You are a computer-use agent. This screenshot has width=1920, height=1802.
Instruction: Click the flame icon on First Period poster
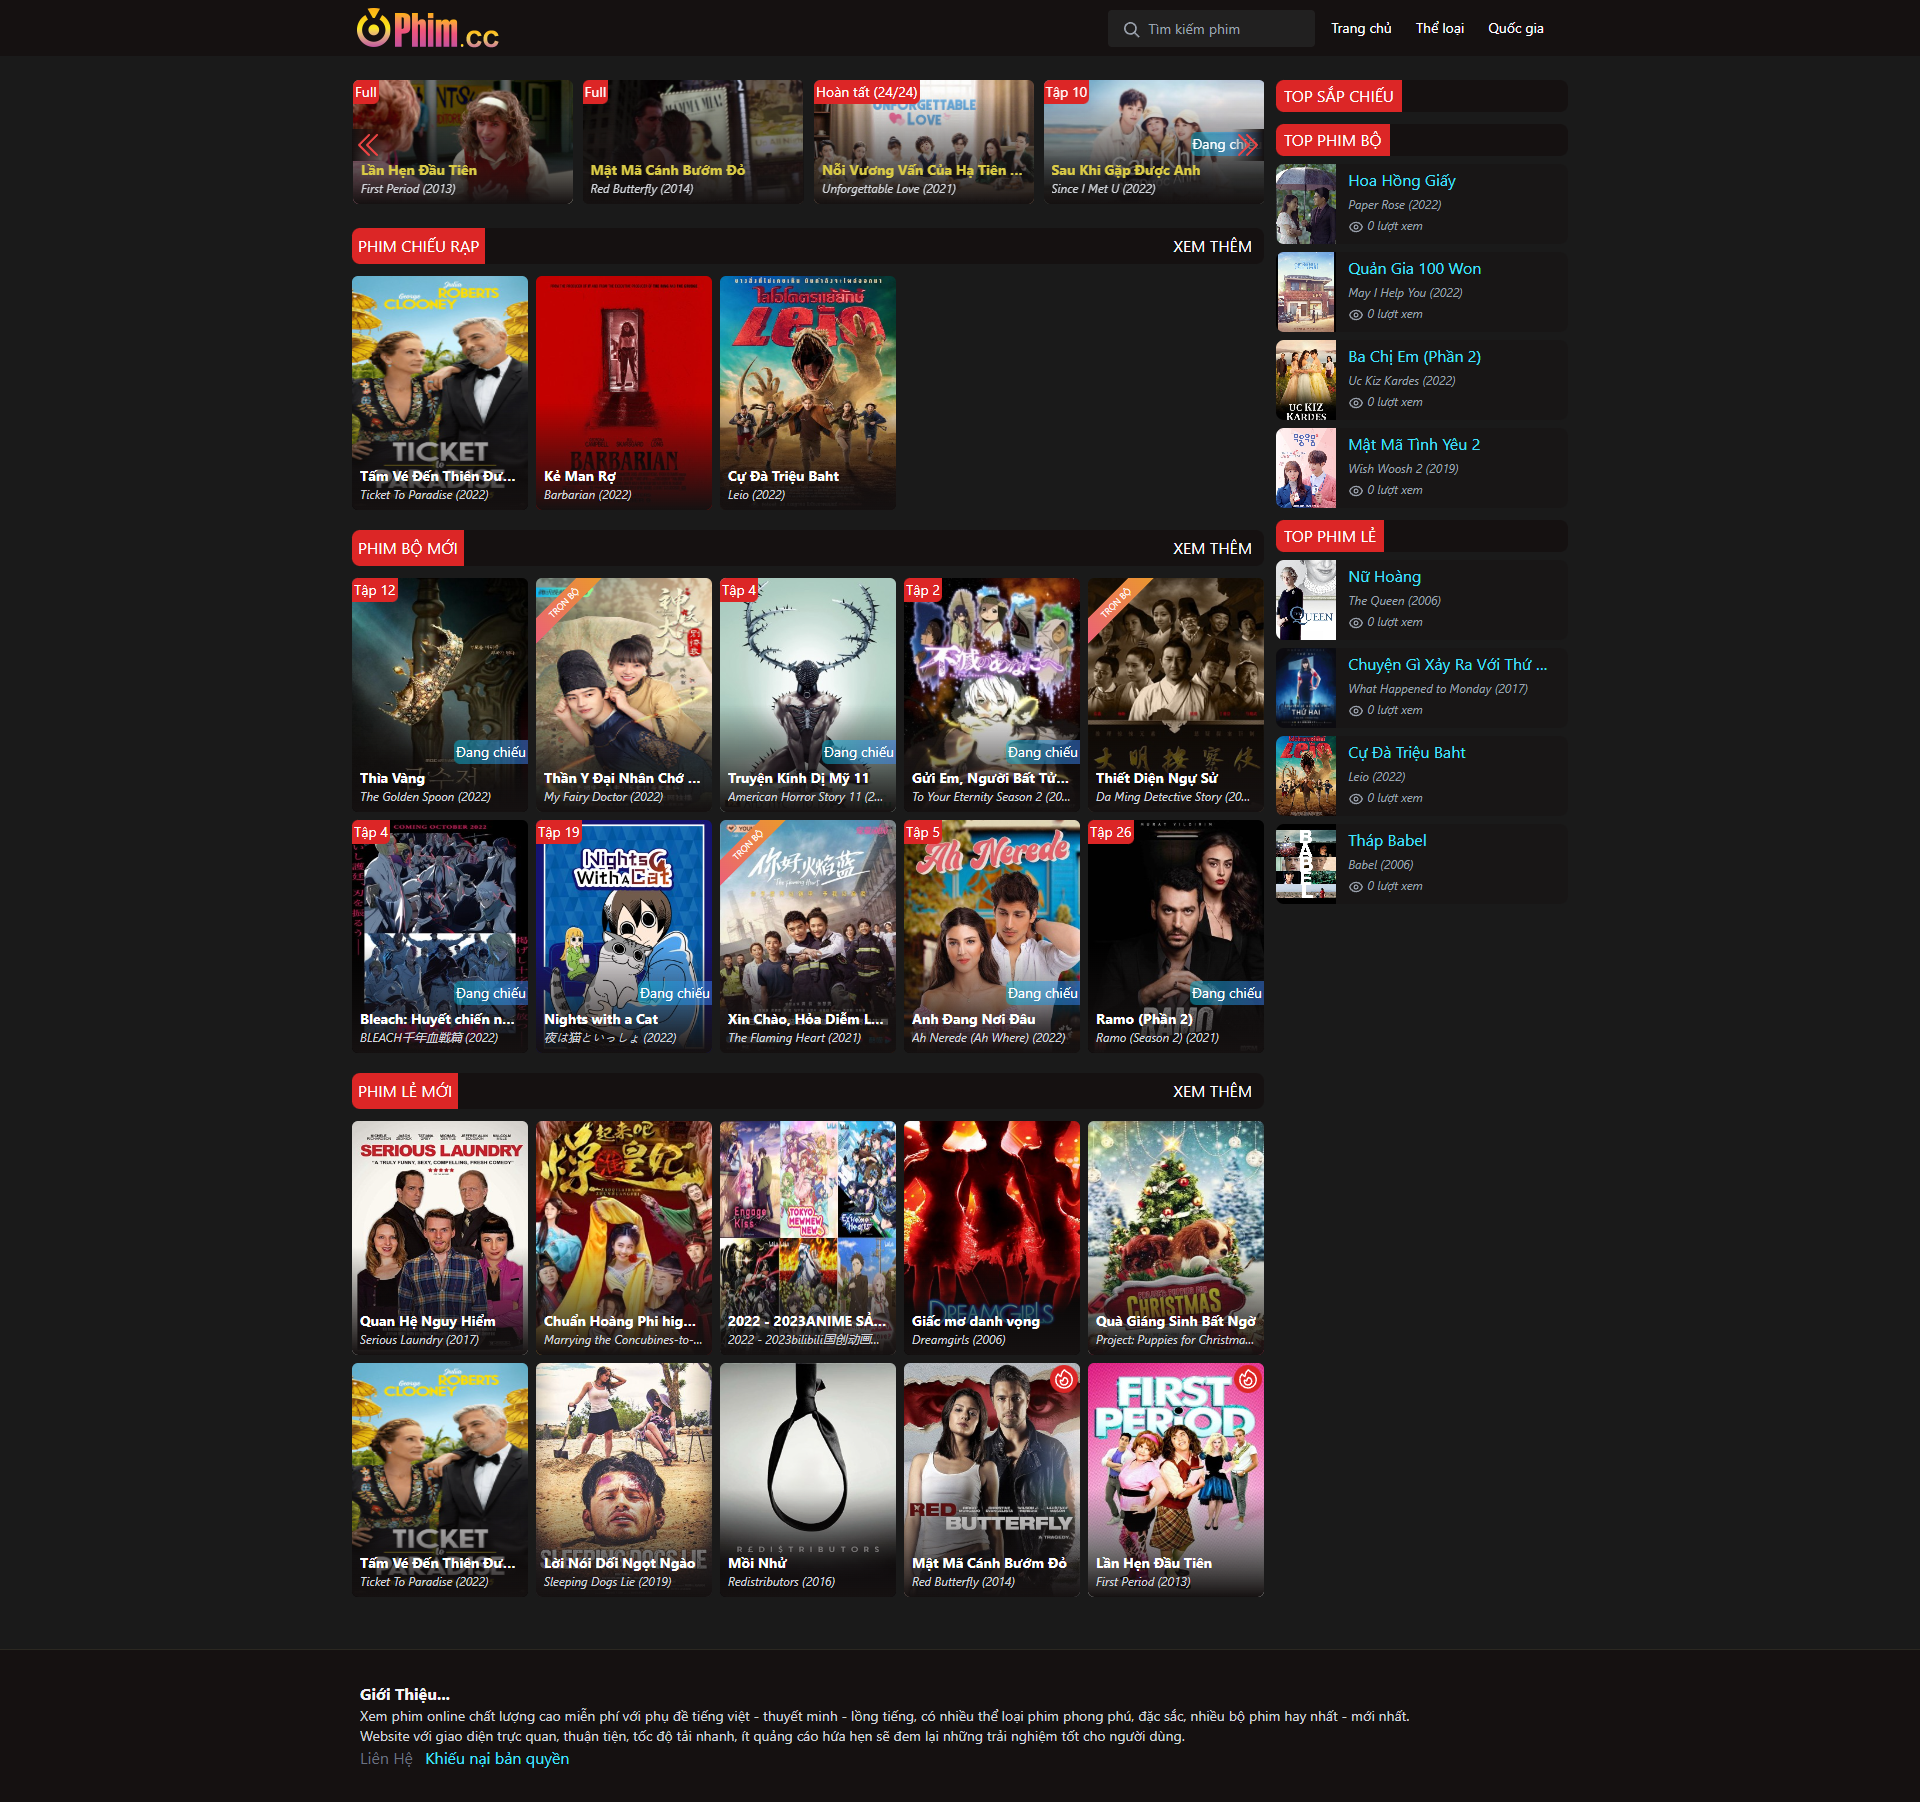[x=1247, y=1380]
